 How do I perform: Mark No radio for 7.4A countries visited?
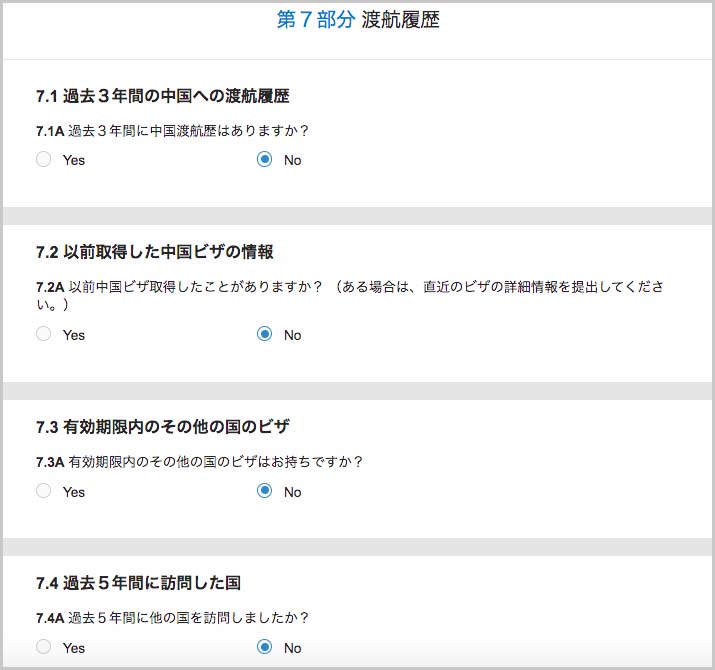264,647
